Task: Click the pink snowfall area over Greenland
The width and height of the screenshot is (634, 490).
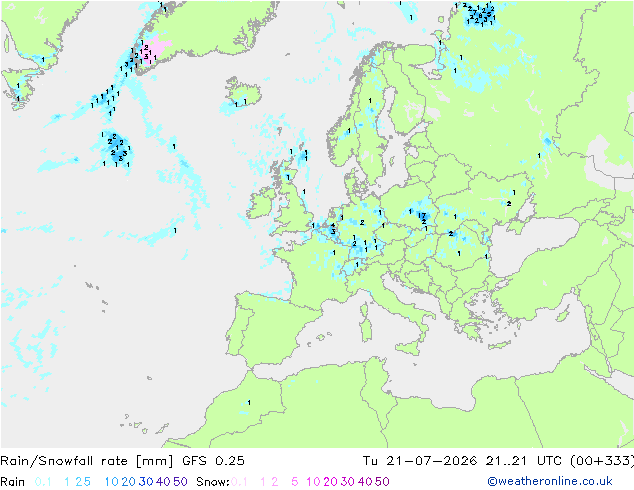Action: (157, 48)
